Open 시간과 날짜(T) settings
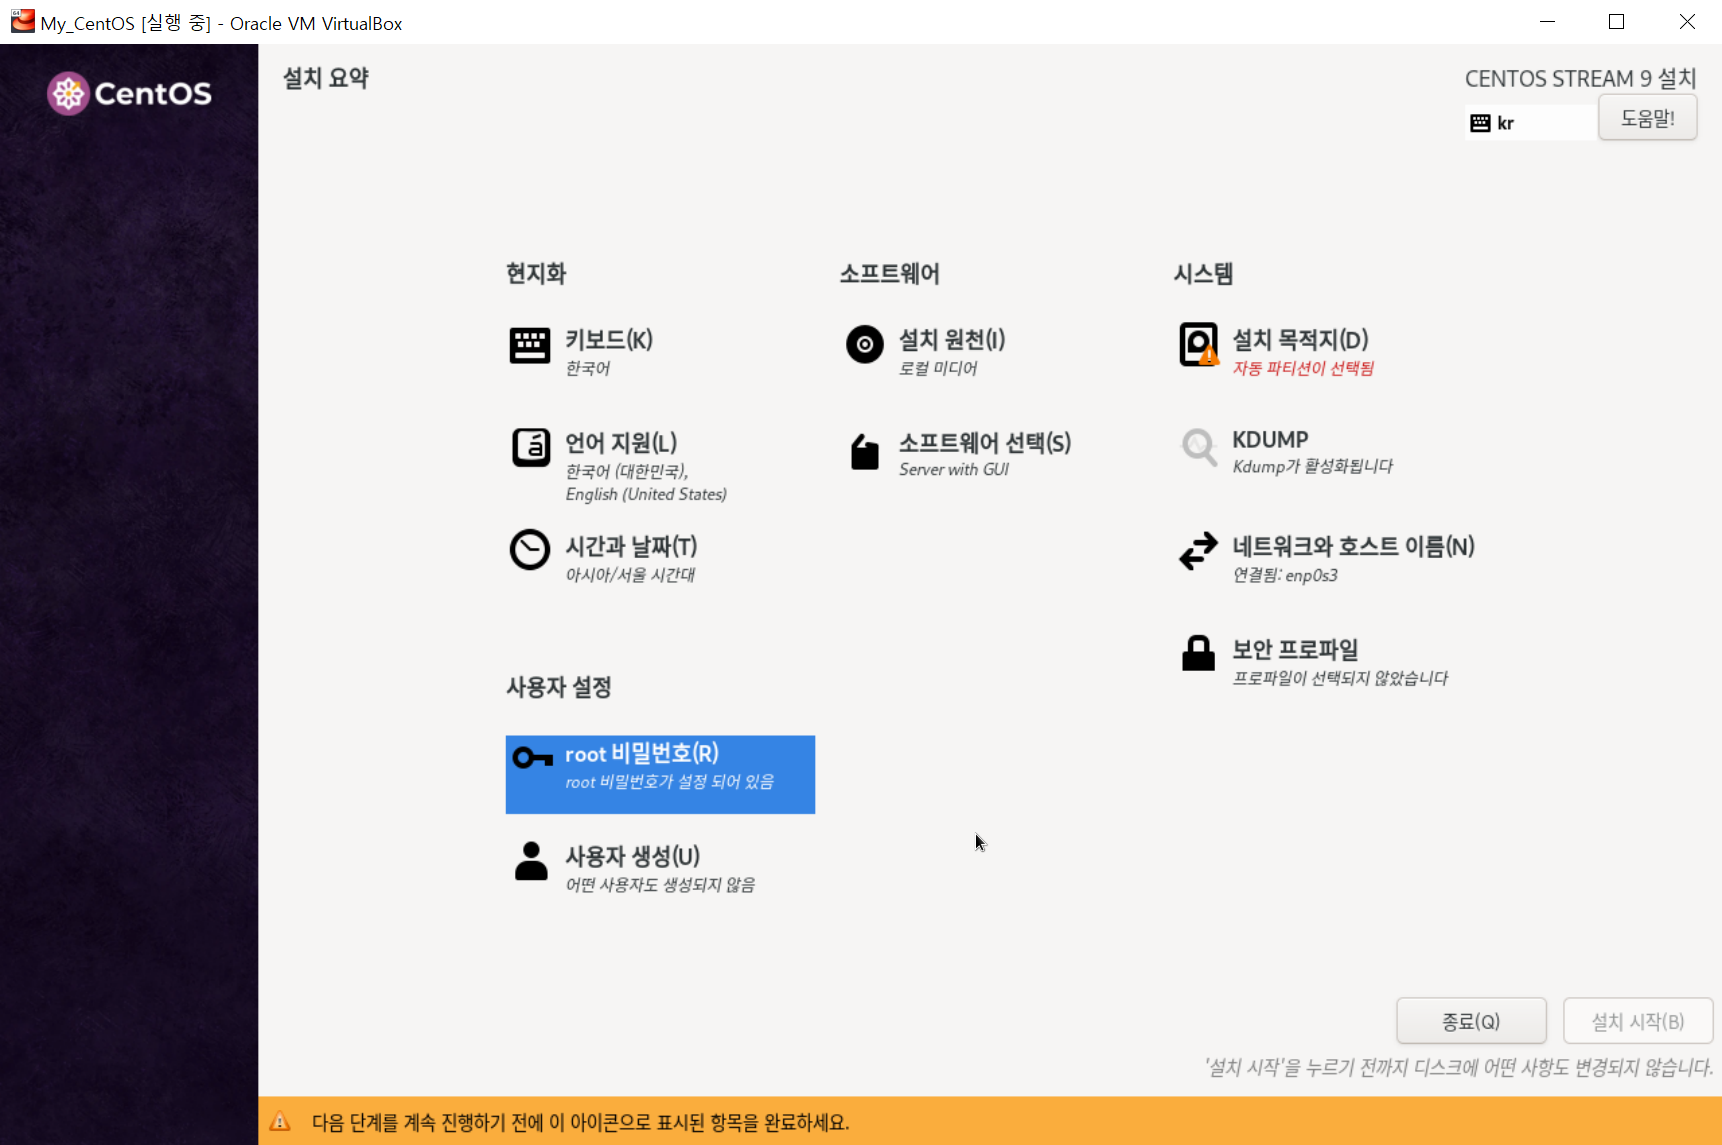The height and width of the screenshot is (1145, 1722). (631, 547)
